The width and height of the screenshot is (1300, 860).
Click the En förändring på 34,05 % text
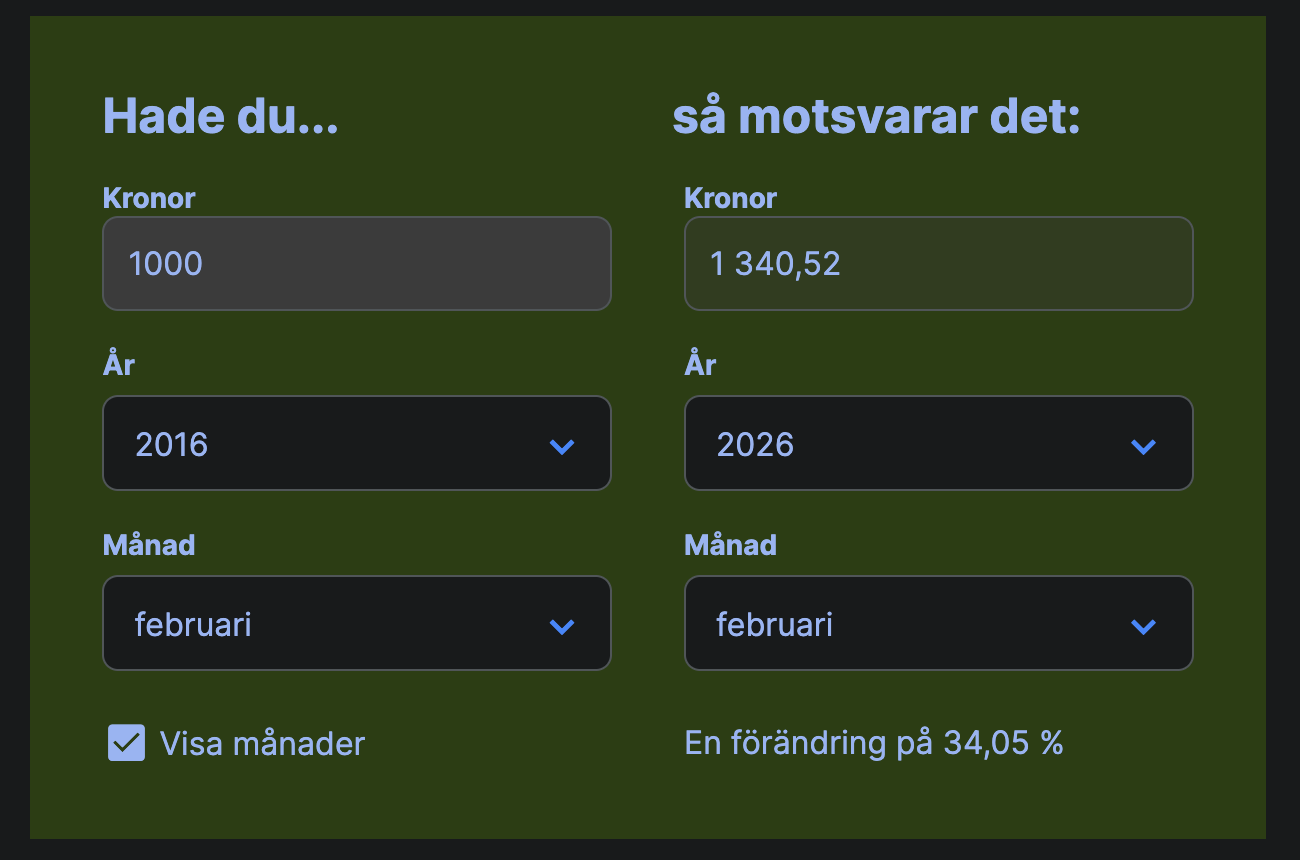point(874,744)
